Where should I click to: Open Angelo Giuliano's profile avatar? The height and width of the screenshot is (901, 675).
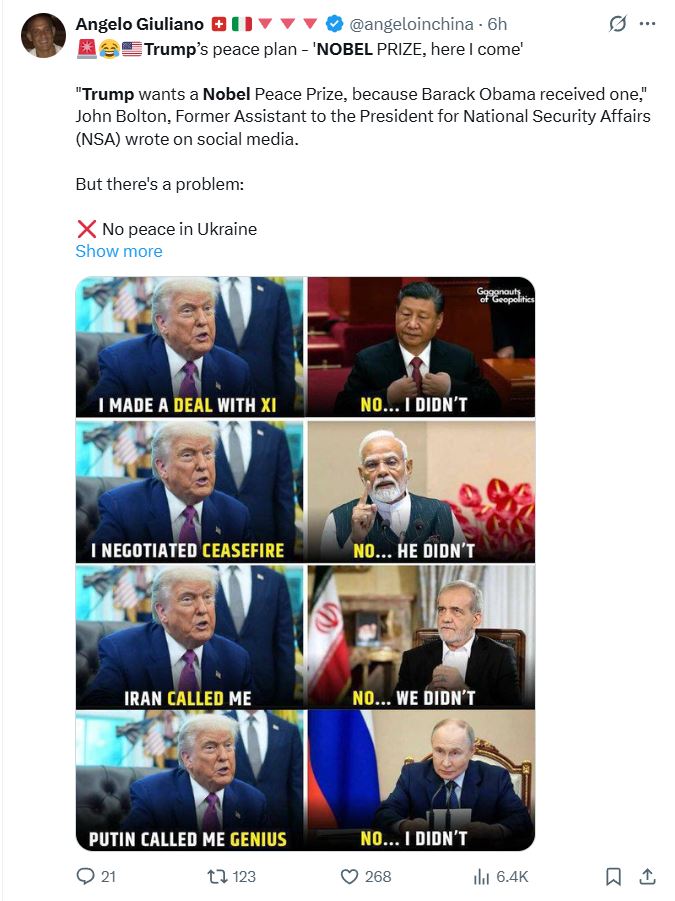(x=43, y=36)
